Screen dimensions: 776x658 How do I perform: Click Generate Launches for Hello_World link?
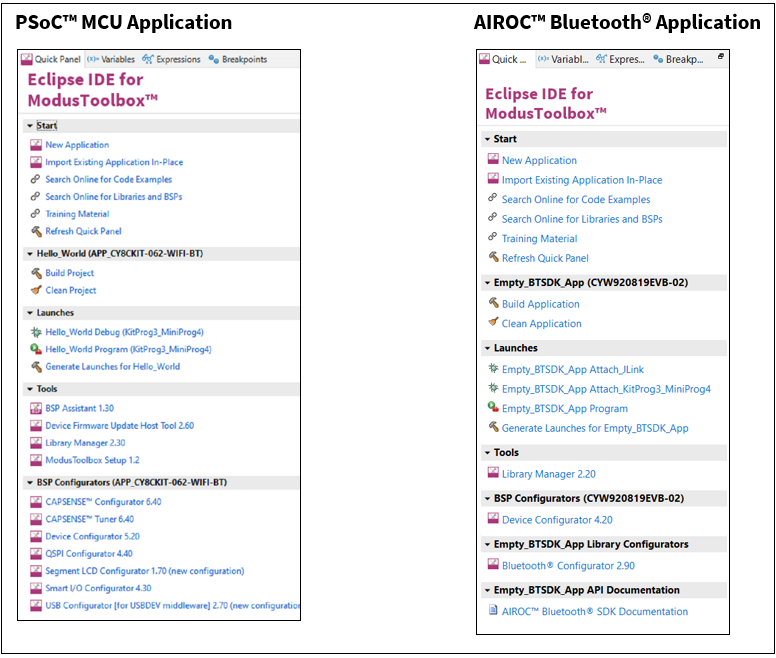click(x=113, y=367)
